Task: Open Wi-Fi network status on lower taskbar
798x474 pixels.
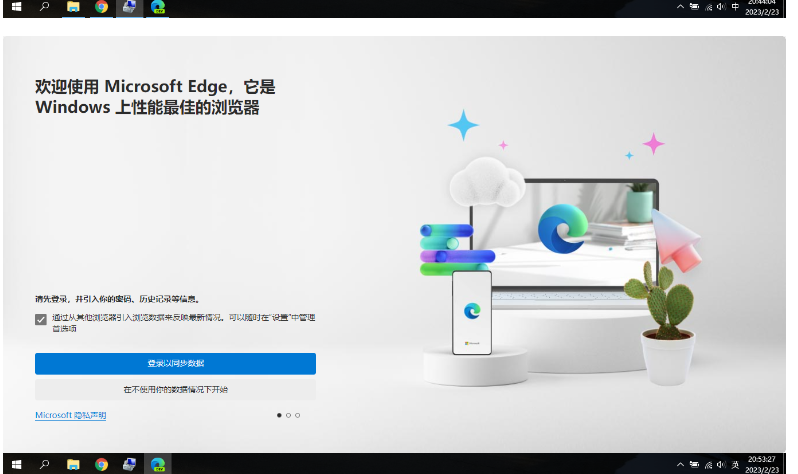Action: click(x=708, y=464)
